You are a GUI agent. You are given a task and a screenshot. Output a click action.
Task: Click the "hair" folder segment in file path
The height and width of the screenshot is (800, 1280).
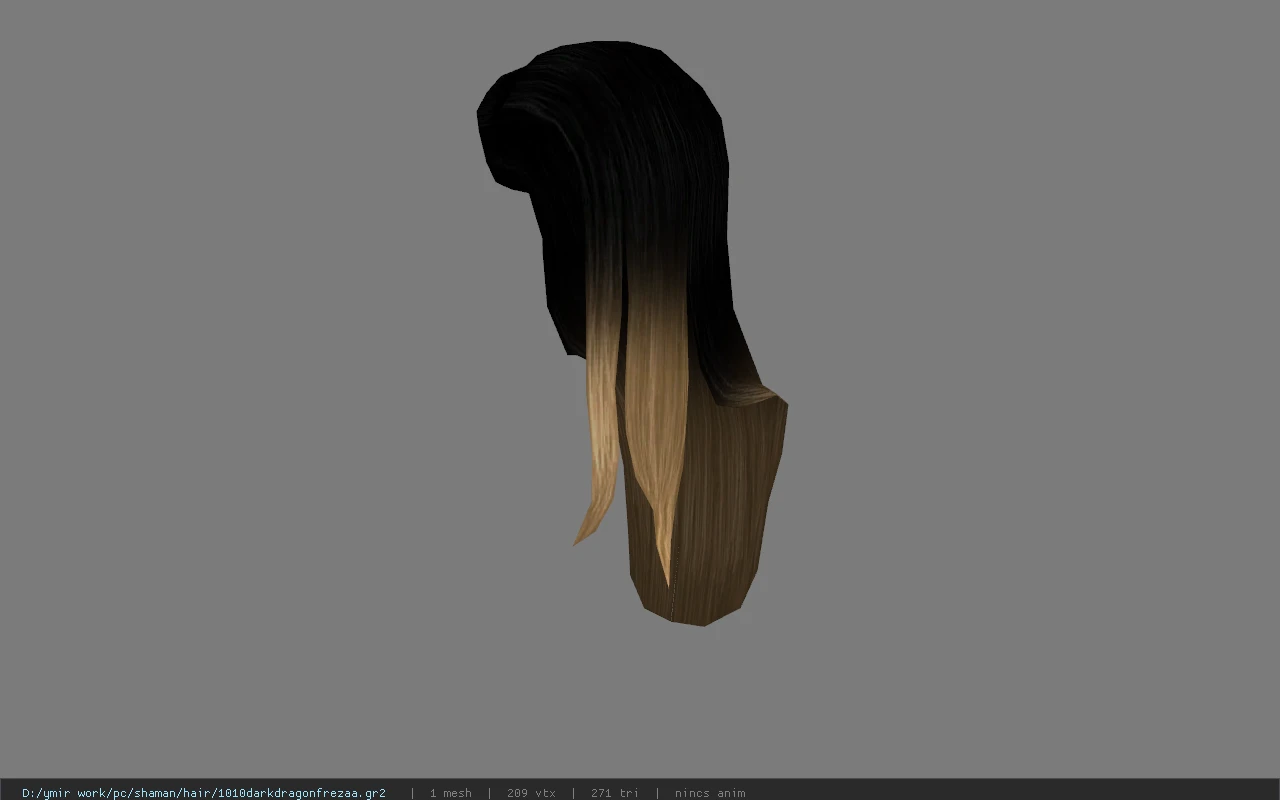click(x=199, y=793)
